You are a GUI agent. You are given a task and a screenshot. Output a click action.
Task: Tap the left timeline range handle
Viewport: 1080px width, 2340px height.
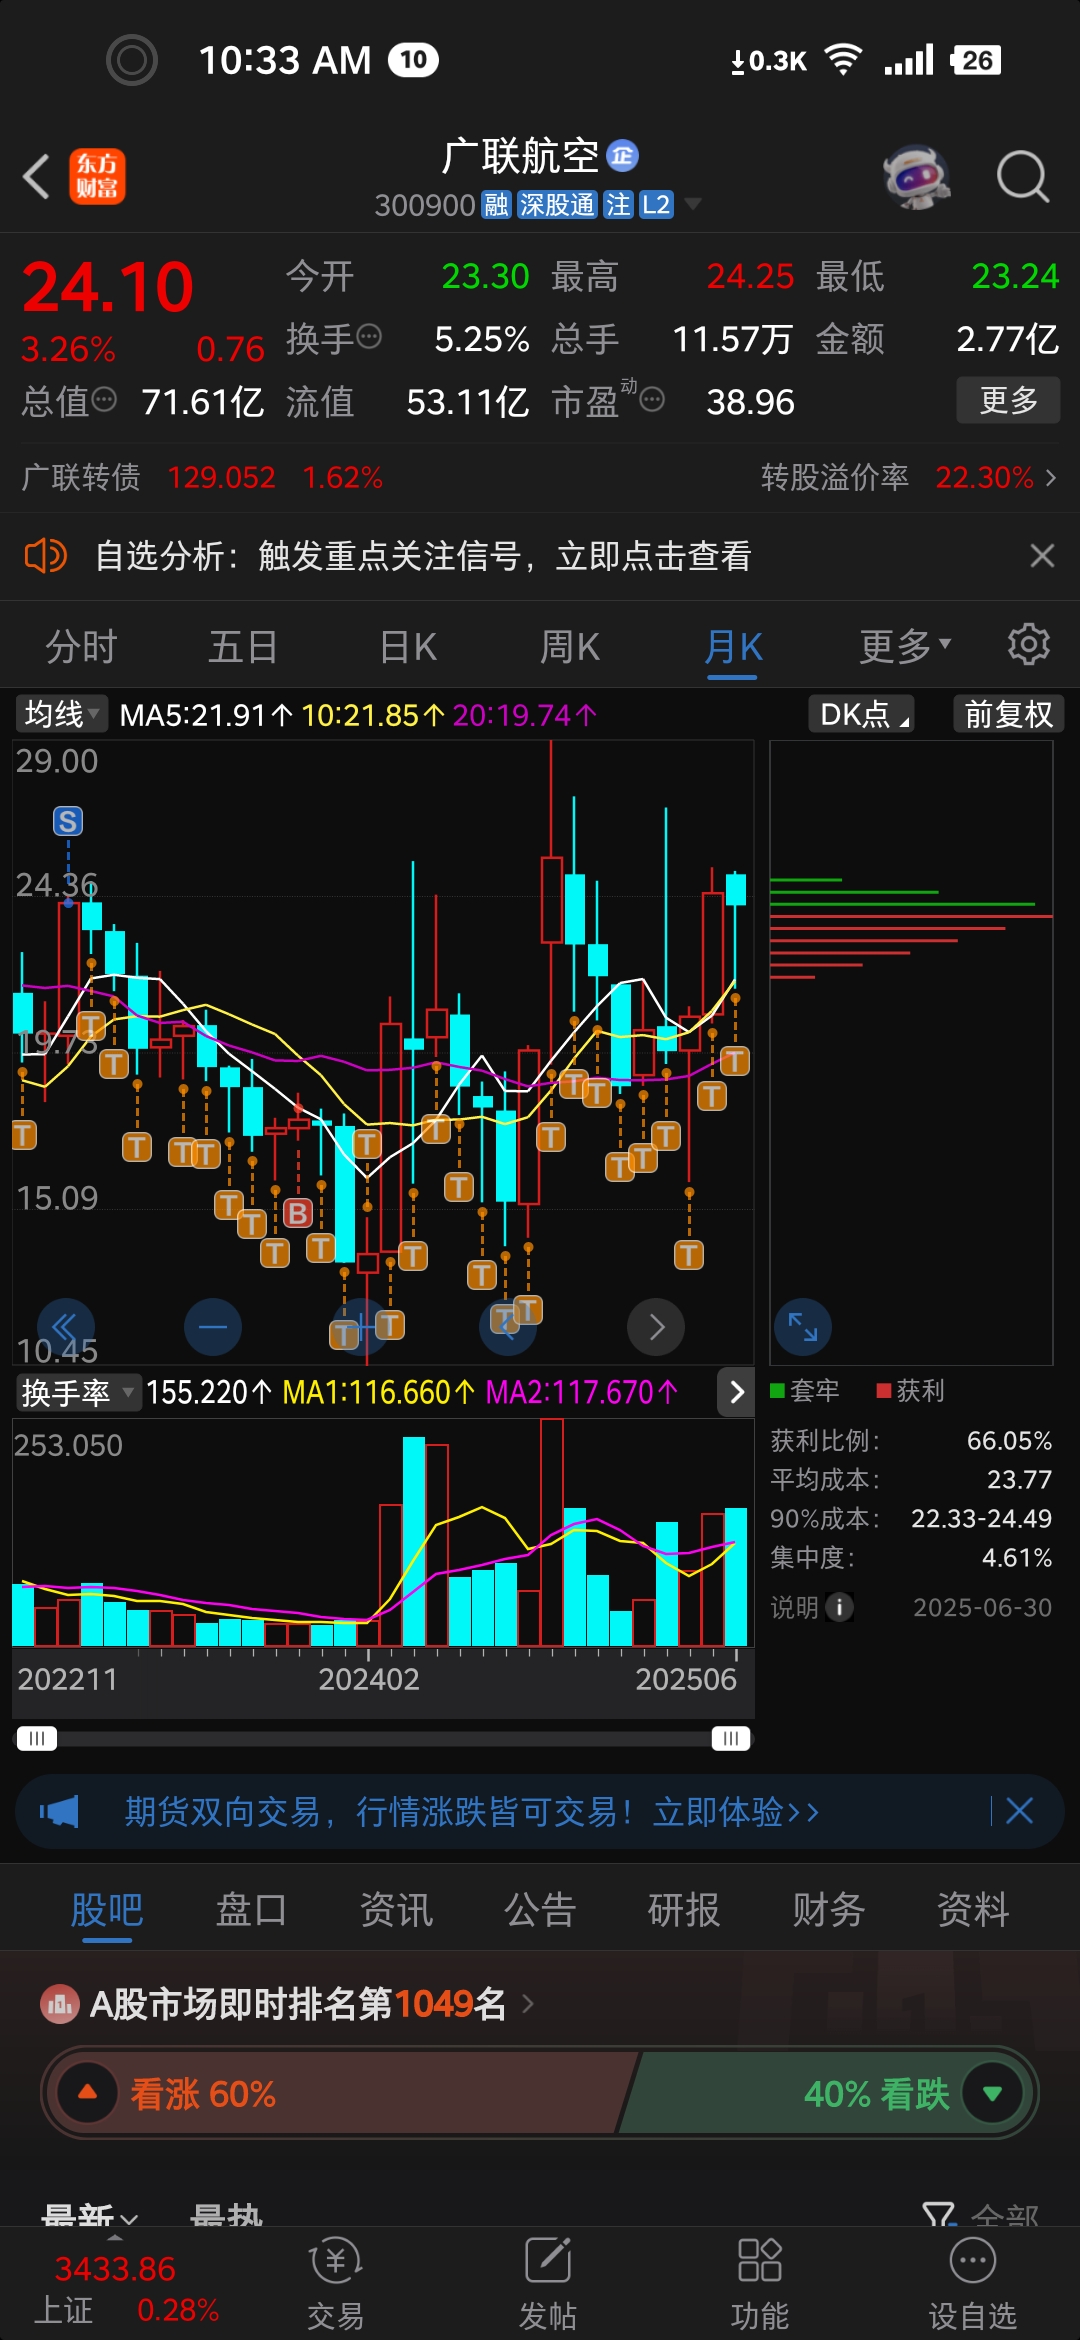(x=37, y=1738)
